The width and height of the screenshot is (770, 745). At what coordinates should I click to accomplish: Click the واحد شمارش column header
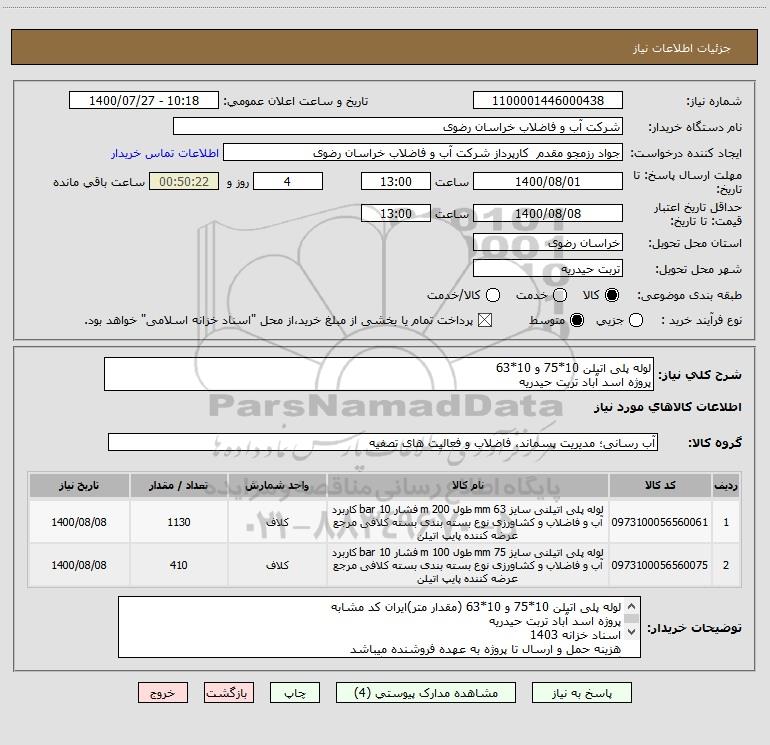pos(277,485)
